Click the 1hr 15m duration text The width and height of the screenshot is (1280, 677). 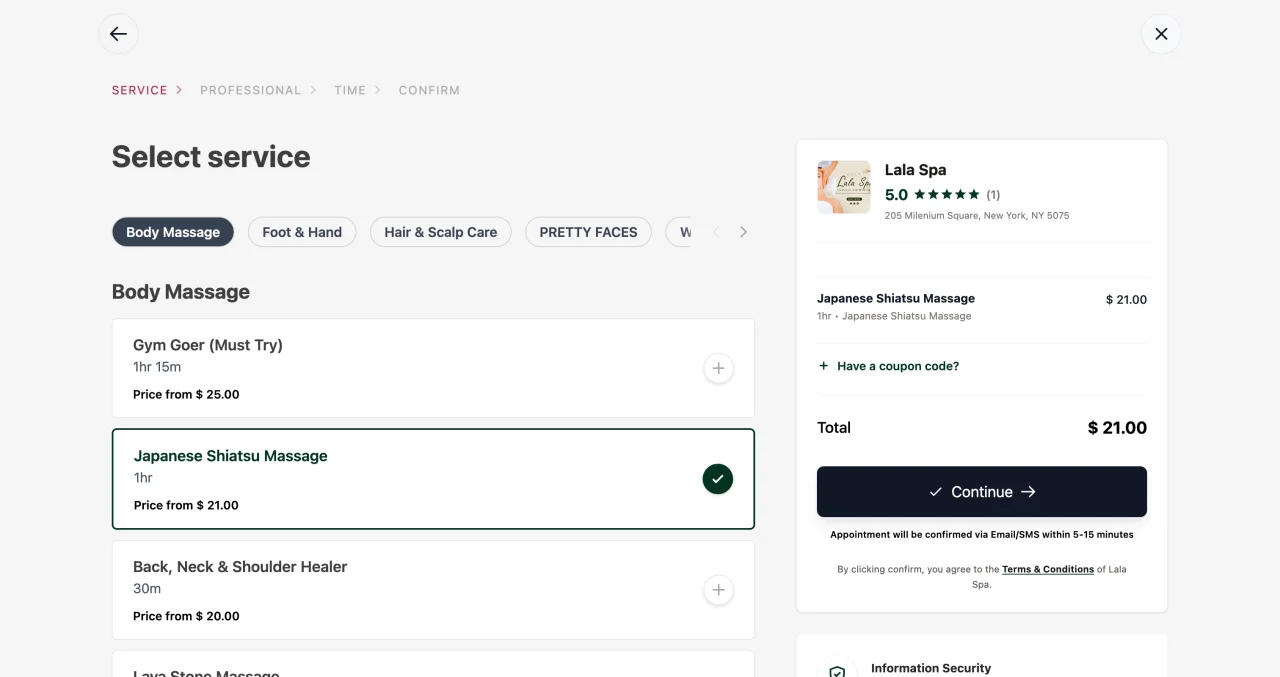tap(157, 367)
